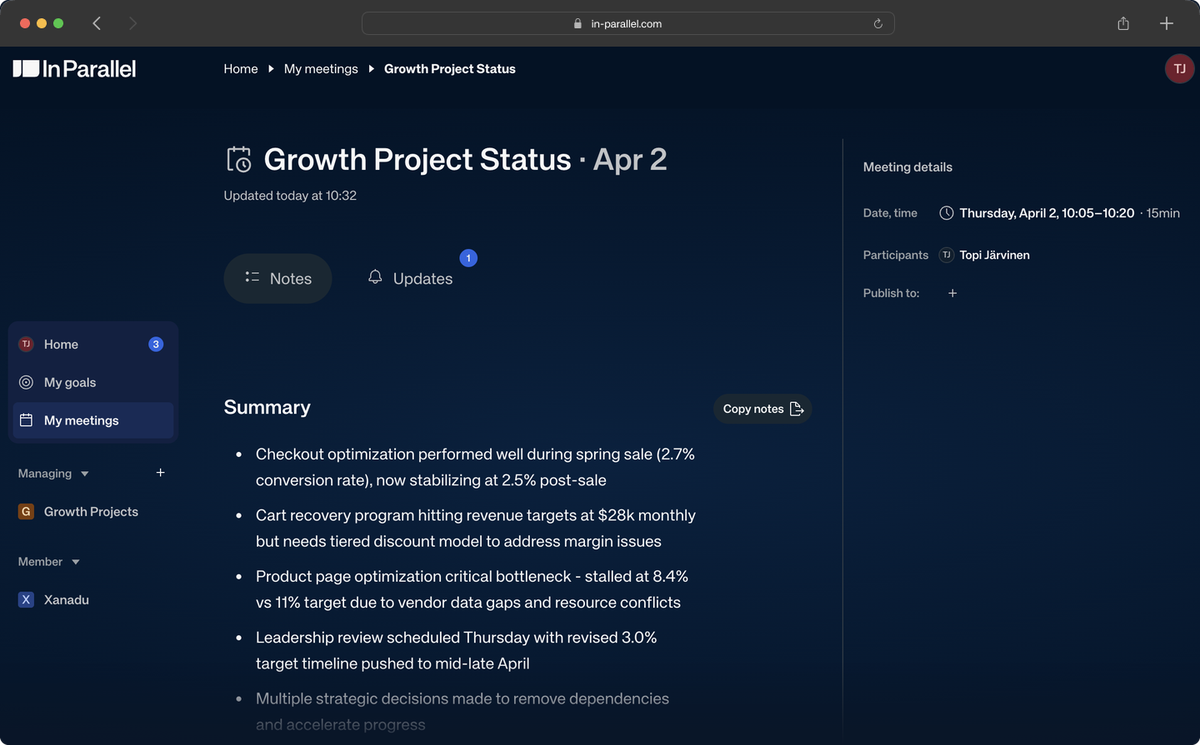Click the calendar icon for My meetings
The height and width of the screenshot is (745, 1200).
point(26,420)
